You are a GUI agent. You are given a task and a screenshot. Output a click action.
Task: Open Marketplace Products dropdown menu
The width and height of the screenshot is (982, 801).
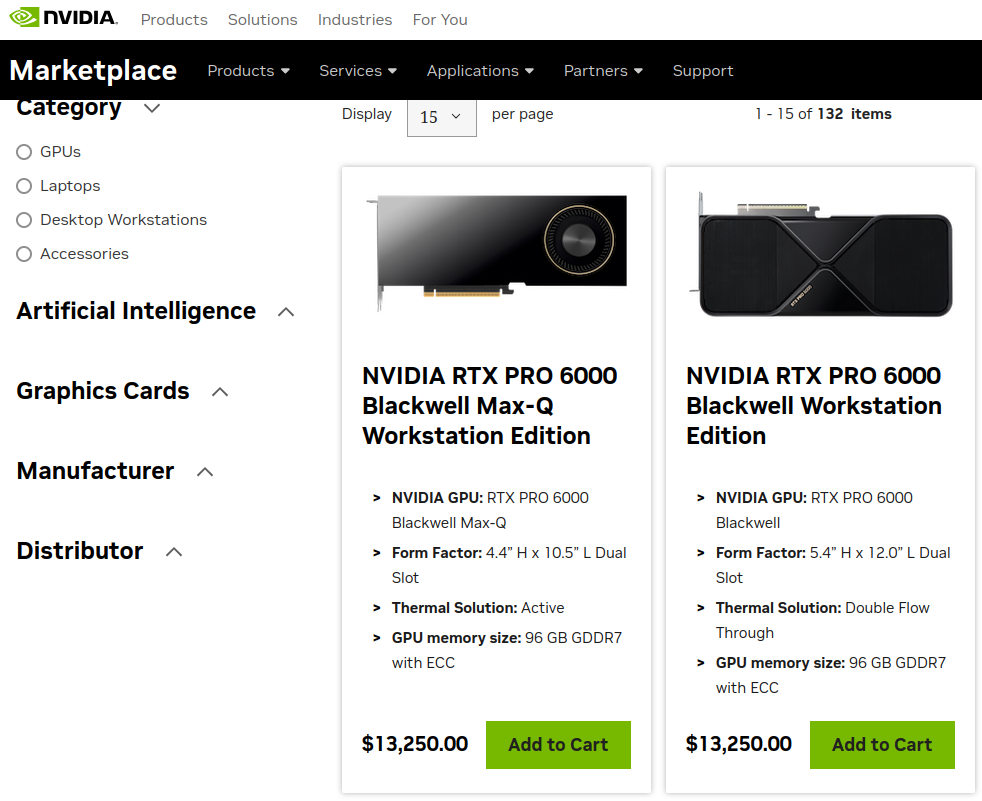pyautogui.click(x=249, y=71)
